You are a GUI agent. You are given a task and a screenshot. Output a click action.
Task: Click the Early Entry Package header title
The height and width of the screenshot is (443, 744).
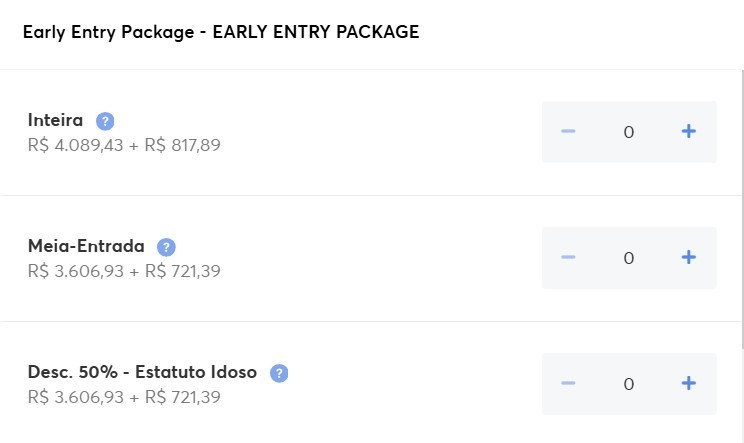(221, 32)
